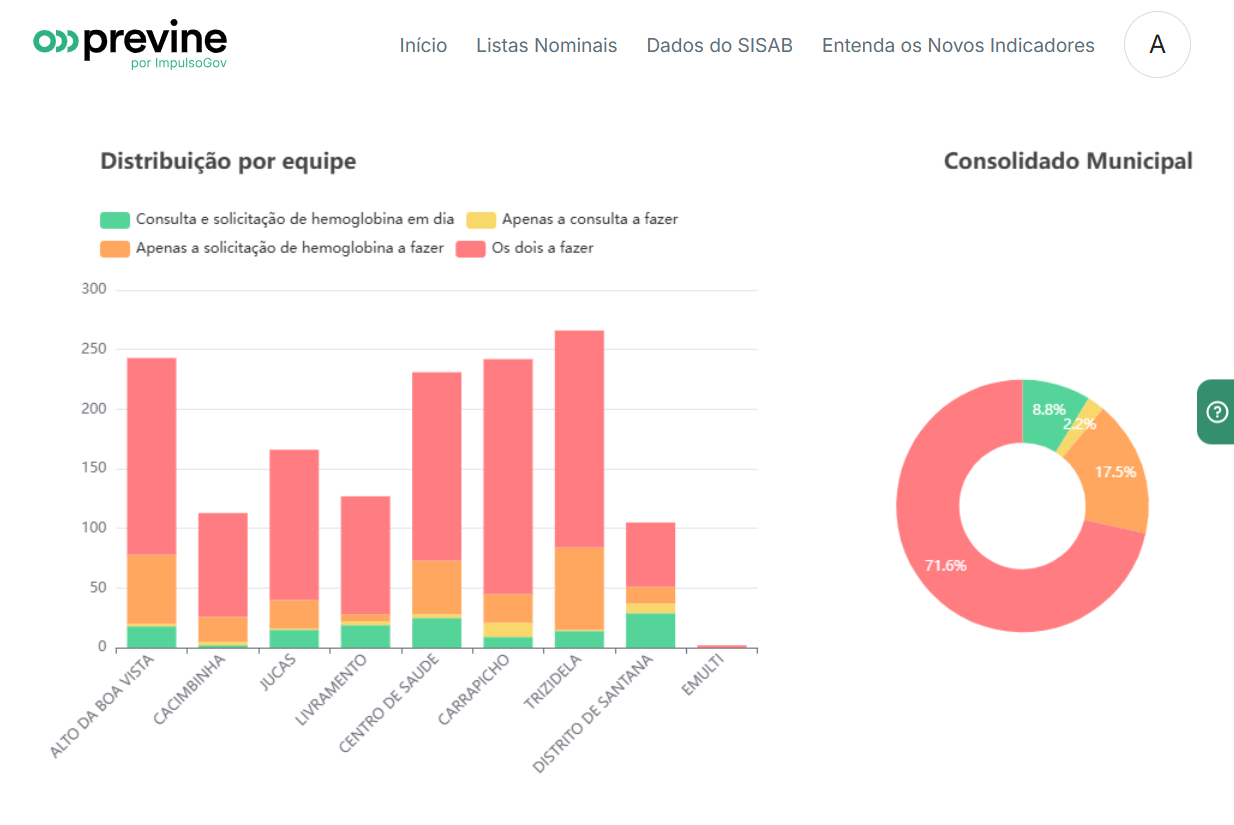Click the 'A' profile avatar
Image resolution: width=1234 pixels, height=825 pixels.
point(1157,44)
